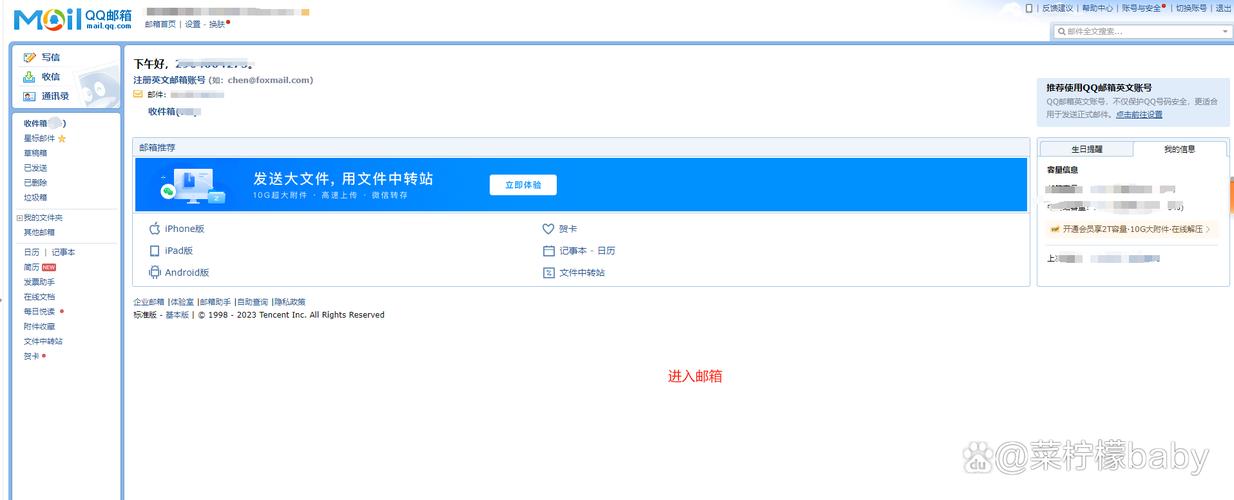Open 反馈建议 in top bar
Viewport: 1234px width, 500px height.
coord(1057,8)
